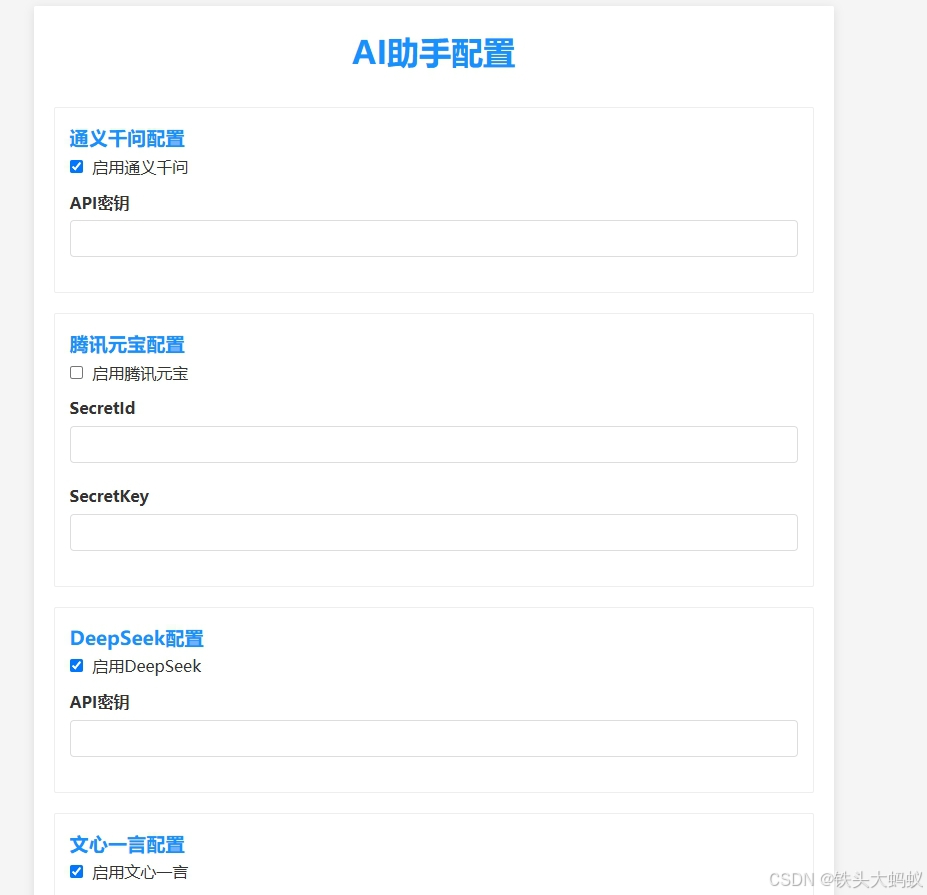Click the 腾讯元宝配置 section heading
This screenshot has width=927, height=895.
(x=127, y=345)
